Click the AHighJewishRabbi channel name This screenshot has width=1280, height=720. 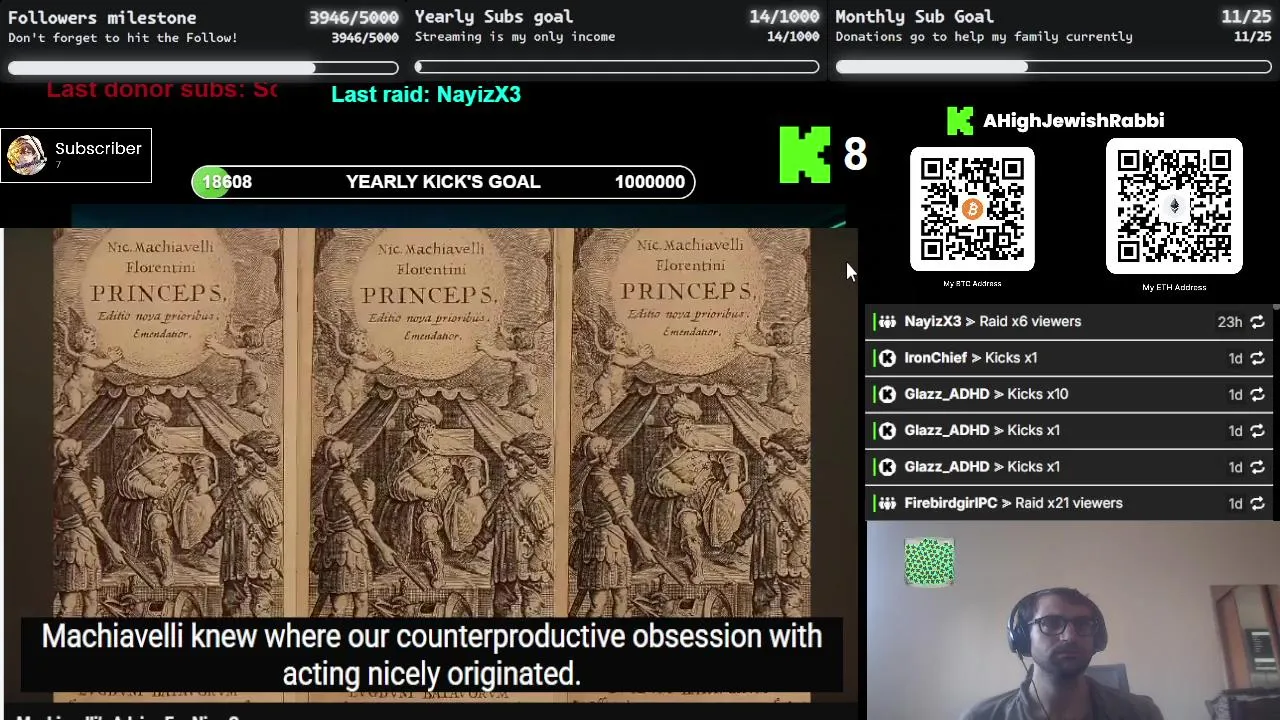click(1073, 121)
